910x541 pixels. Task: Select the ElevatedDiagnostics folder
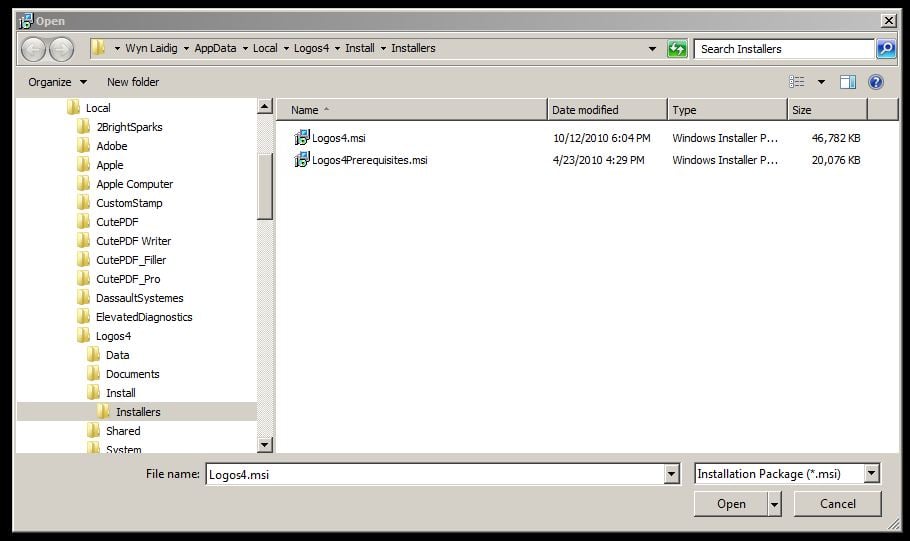pos(144,317)
